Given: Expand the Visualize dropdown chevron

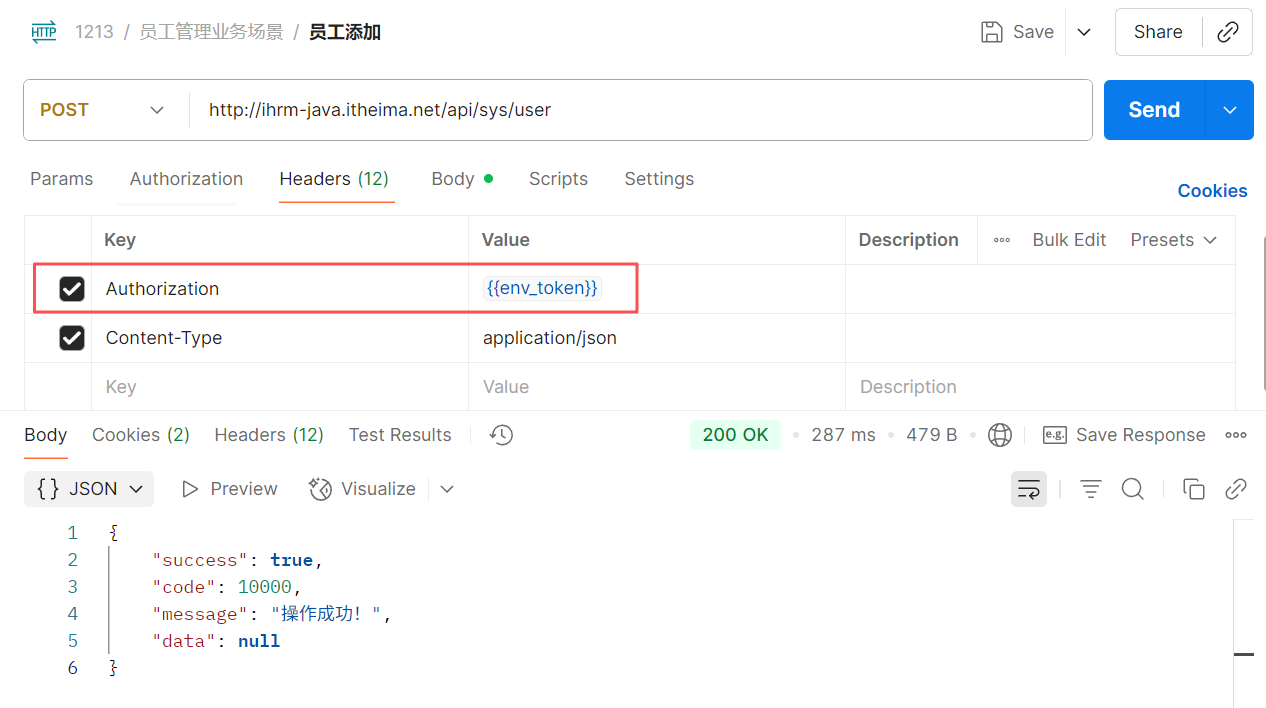Looking at the screenshot, I should tap(447, 489).
